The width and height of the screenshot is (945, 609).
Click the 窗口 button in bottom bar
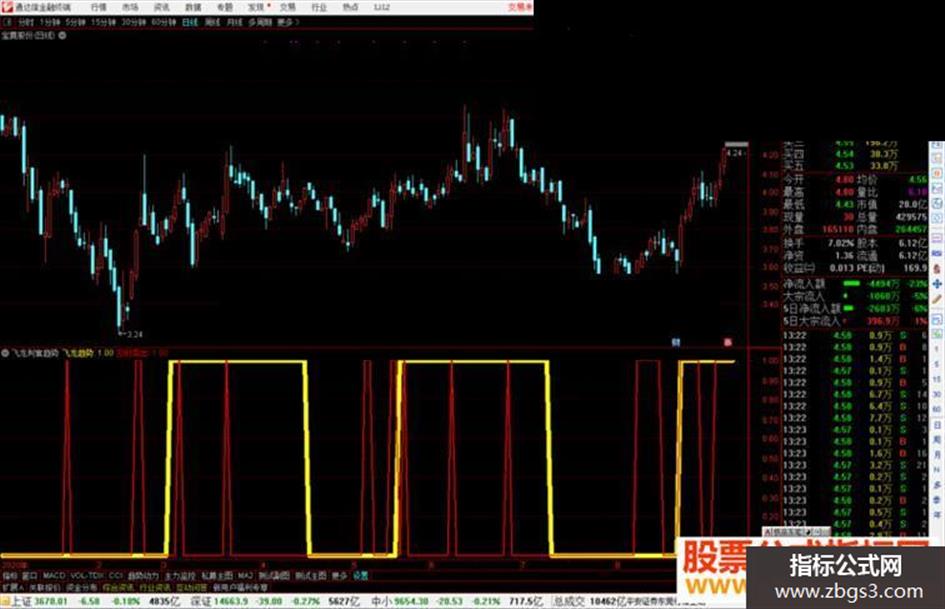(x=29, y=576)
